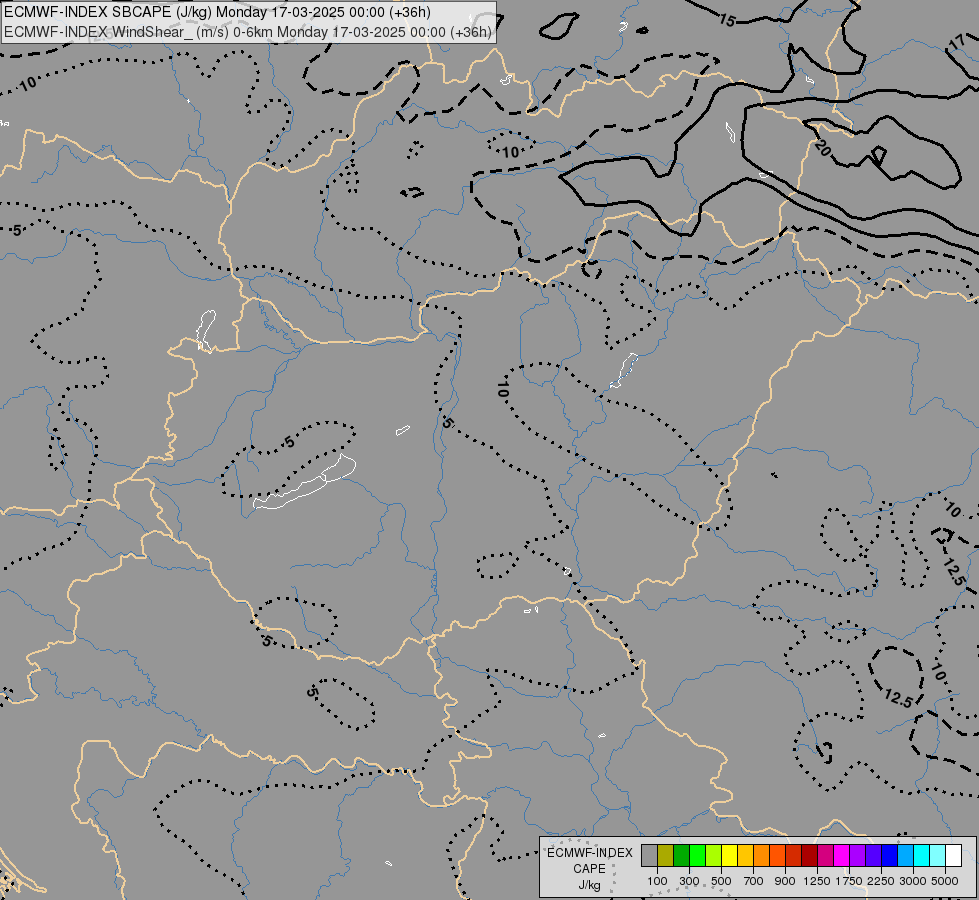Select the light blue swatch before the 3000 tick
Screen dimensions: 979x900
pos(906,856)
